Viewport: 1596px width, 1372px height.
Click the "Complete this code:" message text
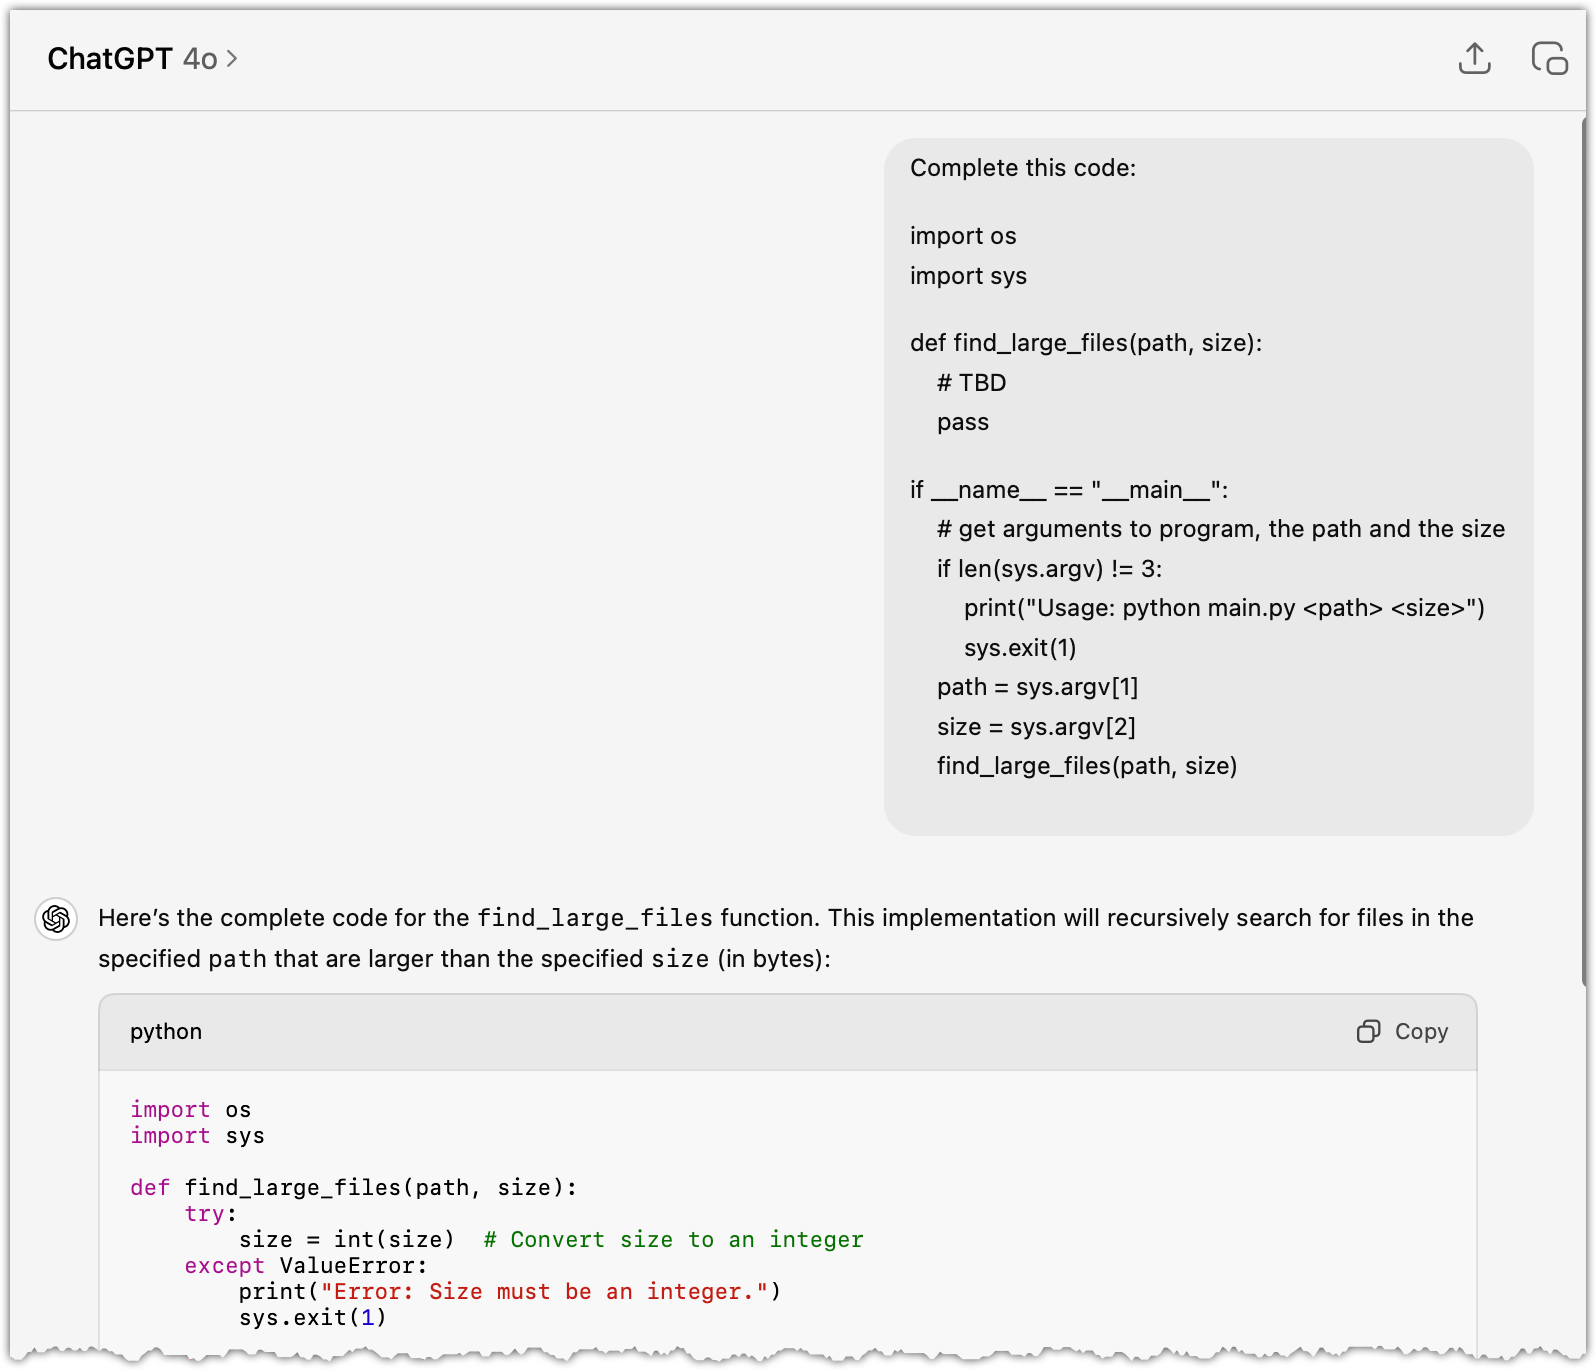(x=1023, y=168)
